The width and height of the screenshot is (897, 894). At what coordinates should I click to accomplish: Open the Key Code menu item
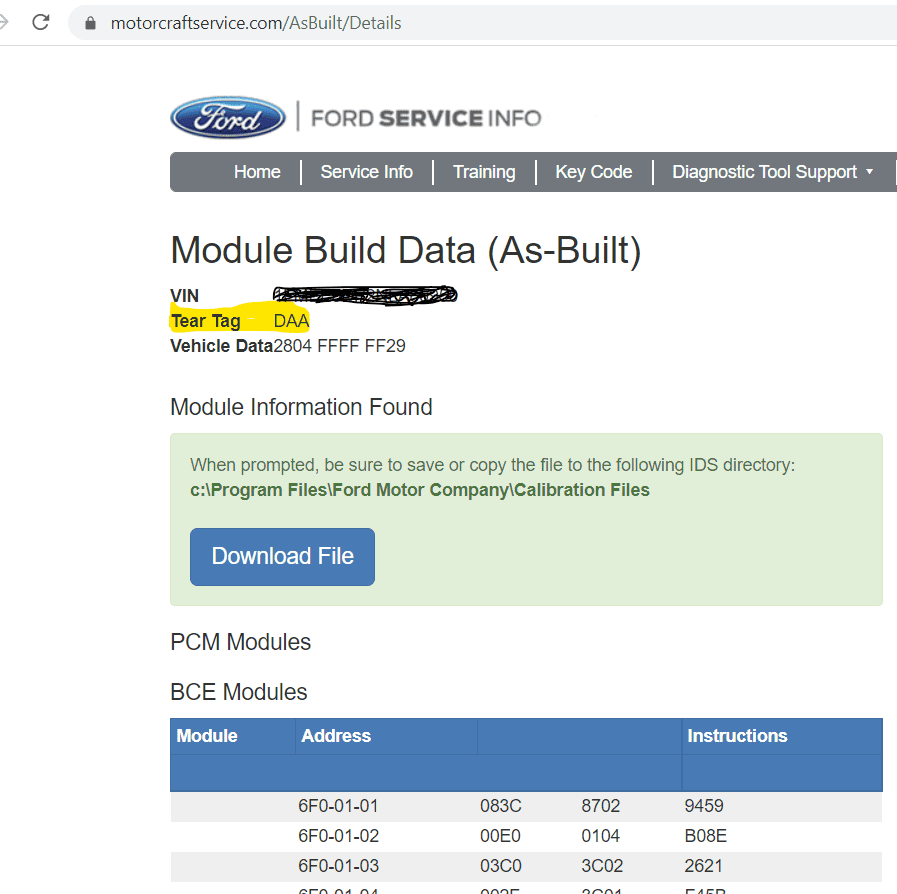click(593, 172)
